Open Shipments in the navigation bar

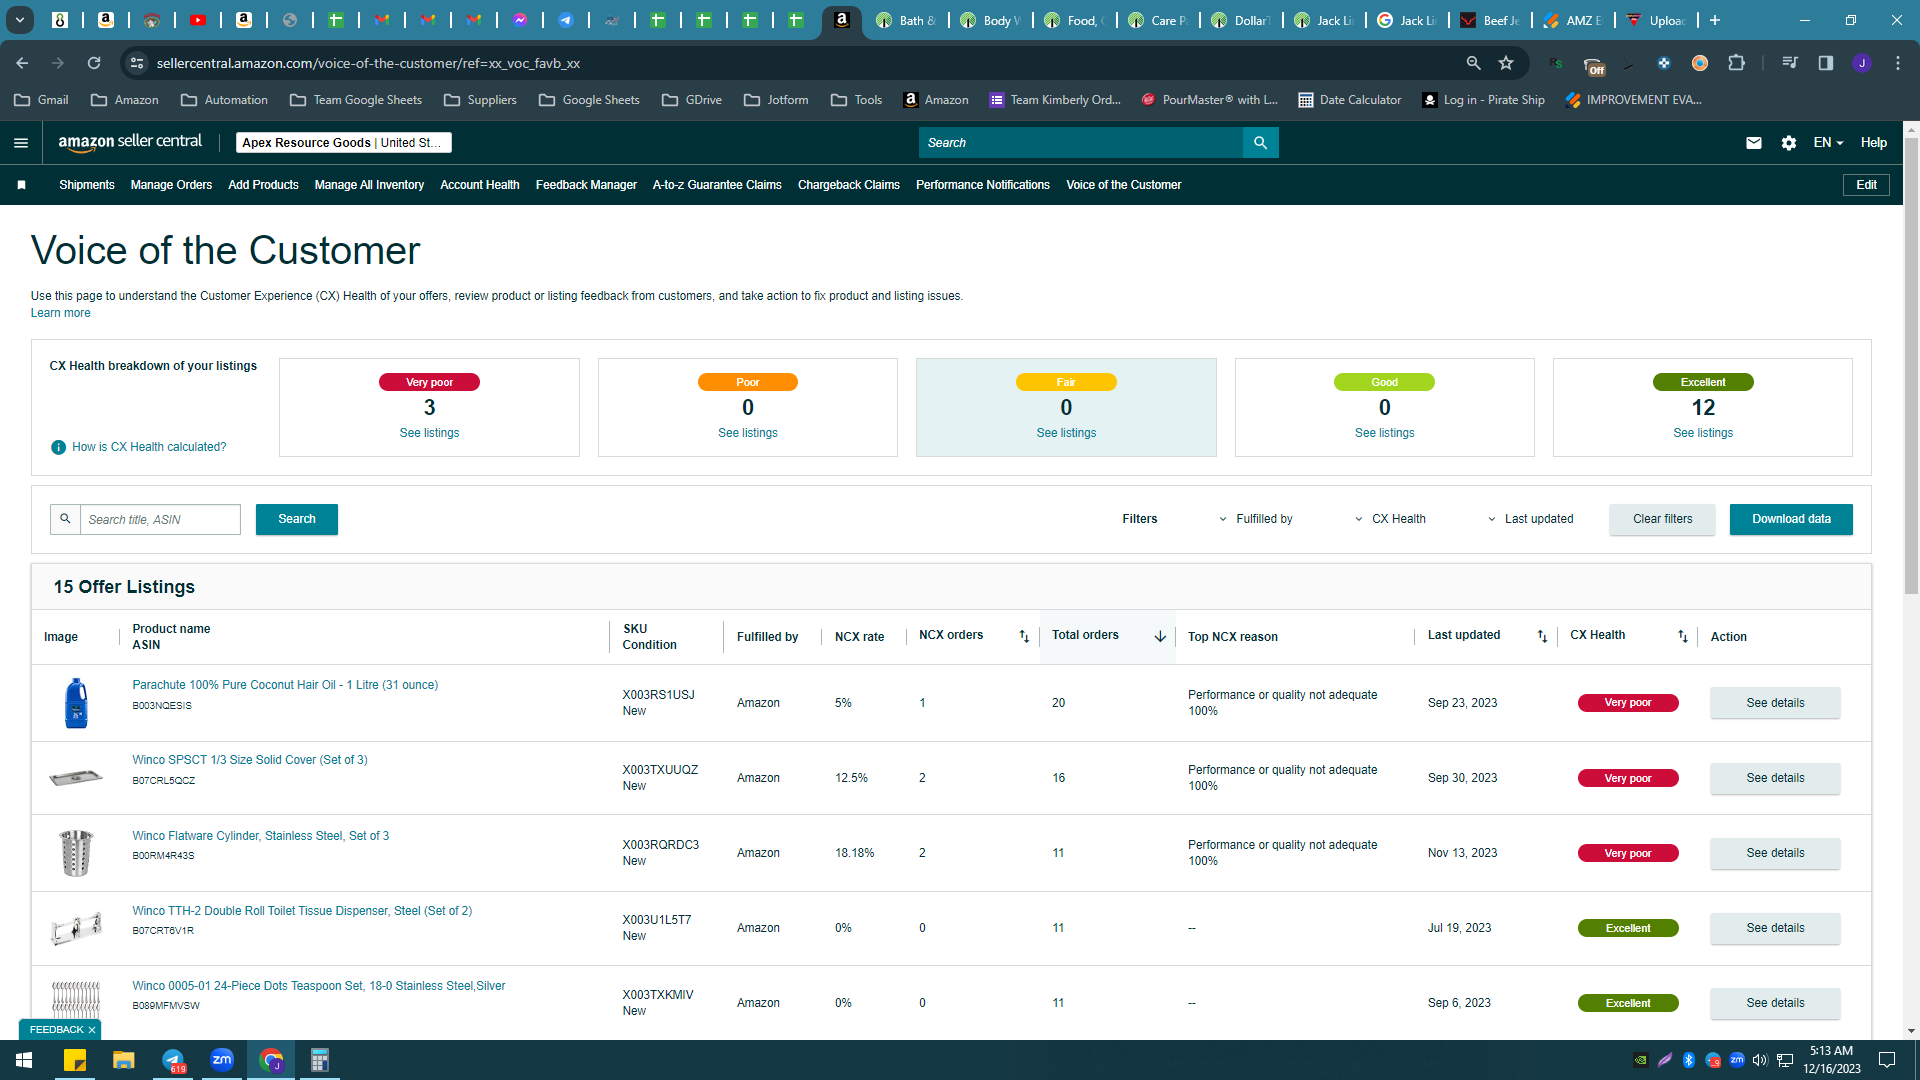coord(87,185)
